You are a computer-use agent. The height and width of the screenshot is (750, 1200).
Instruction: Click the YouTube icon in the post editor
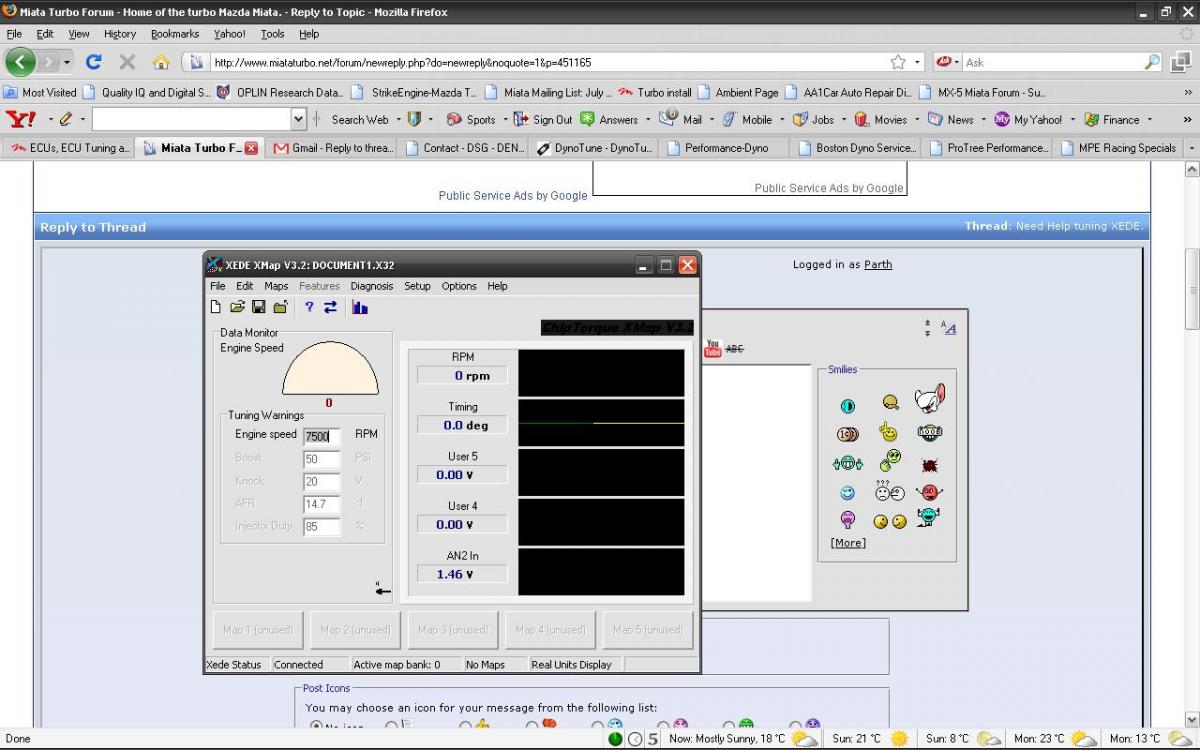pos(712,348)
